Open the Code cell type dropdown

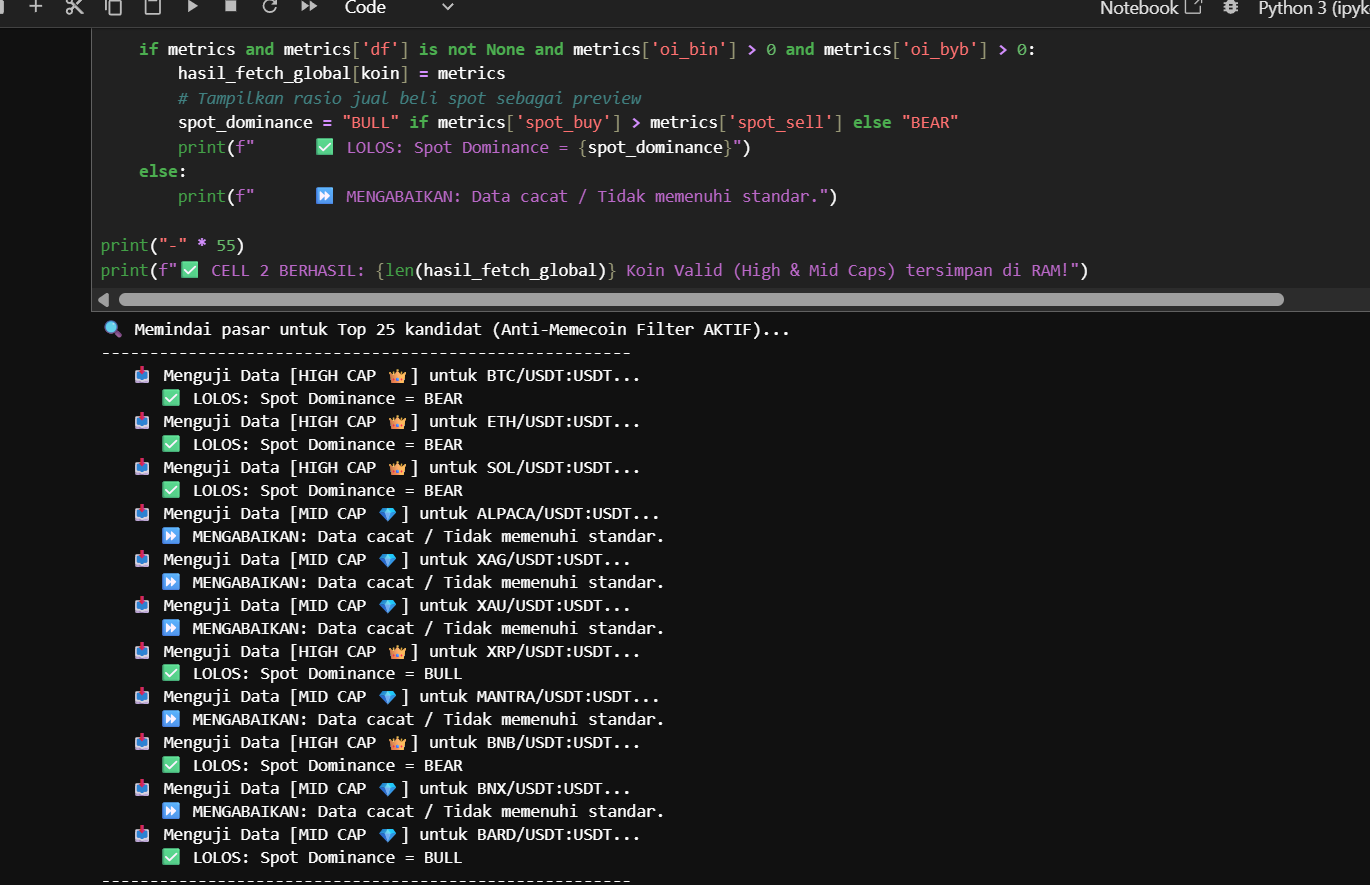click(x=398, y=8)
